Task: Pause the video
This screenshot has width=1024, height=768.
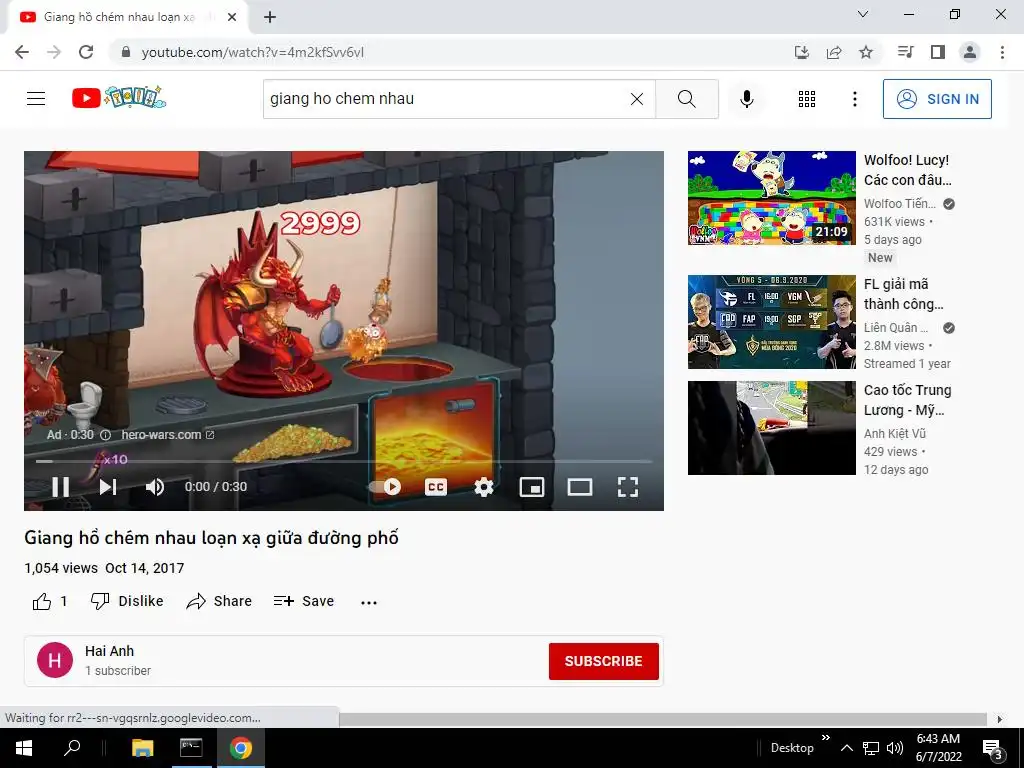Action: pyautogui.click(x=60, y=487)
